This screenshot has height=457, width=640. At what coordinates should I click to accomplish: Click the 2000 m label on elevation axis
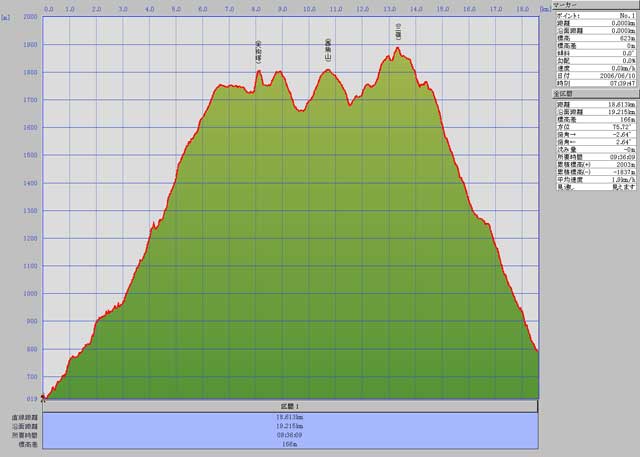[29, 18]
